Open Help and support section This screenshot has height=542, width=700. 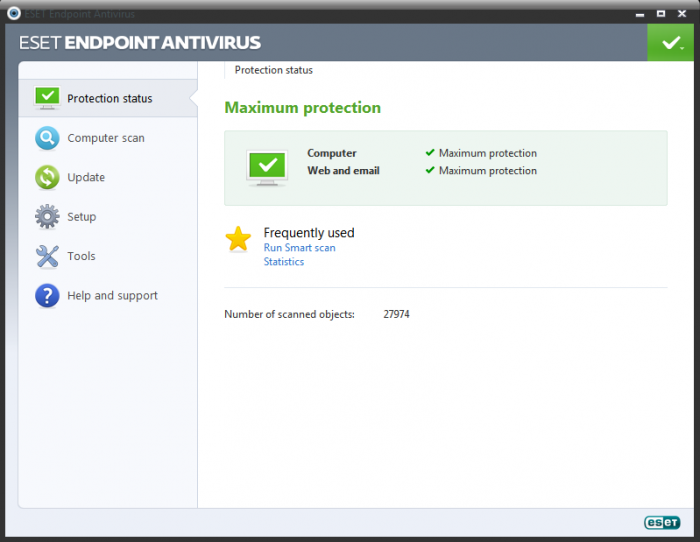[112, 295]
